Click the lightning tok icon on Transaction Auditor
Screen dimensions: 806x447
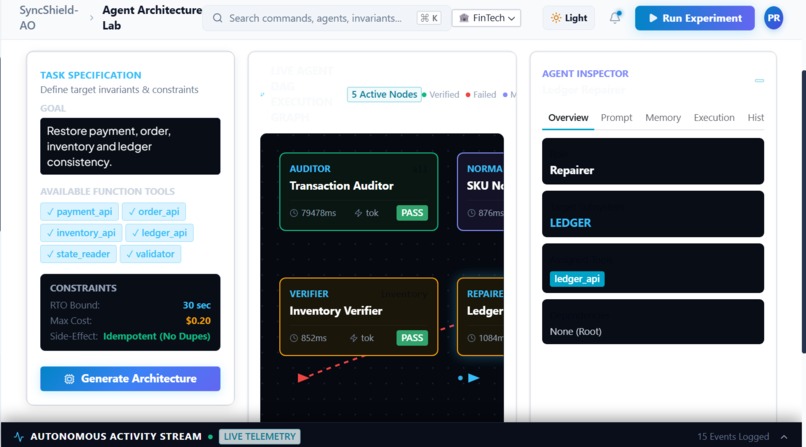click(x=358, y=213)
